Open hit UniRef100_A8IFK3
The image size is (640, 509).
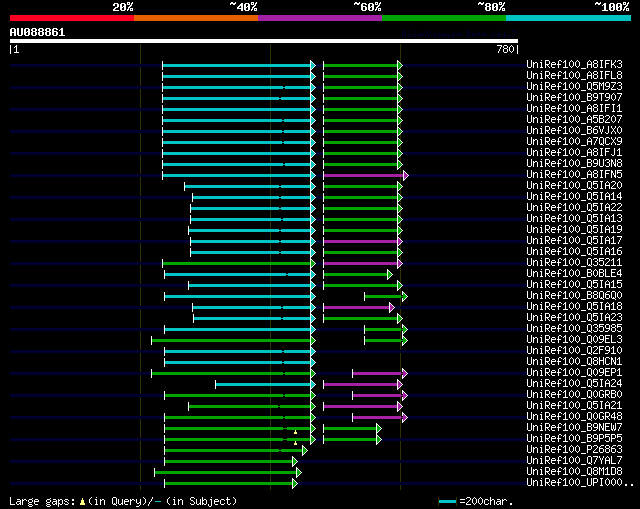pyautogui.click(x=574, y=64)
